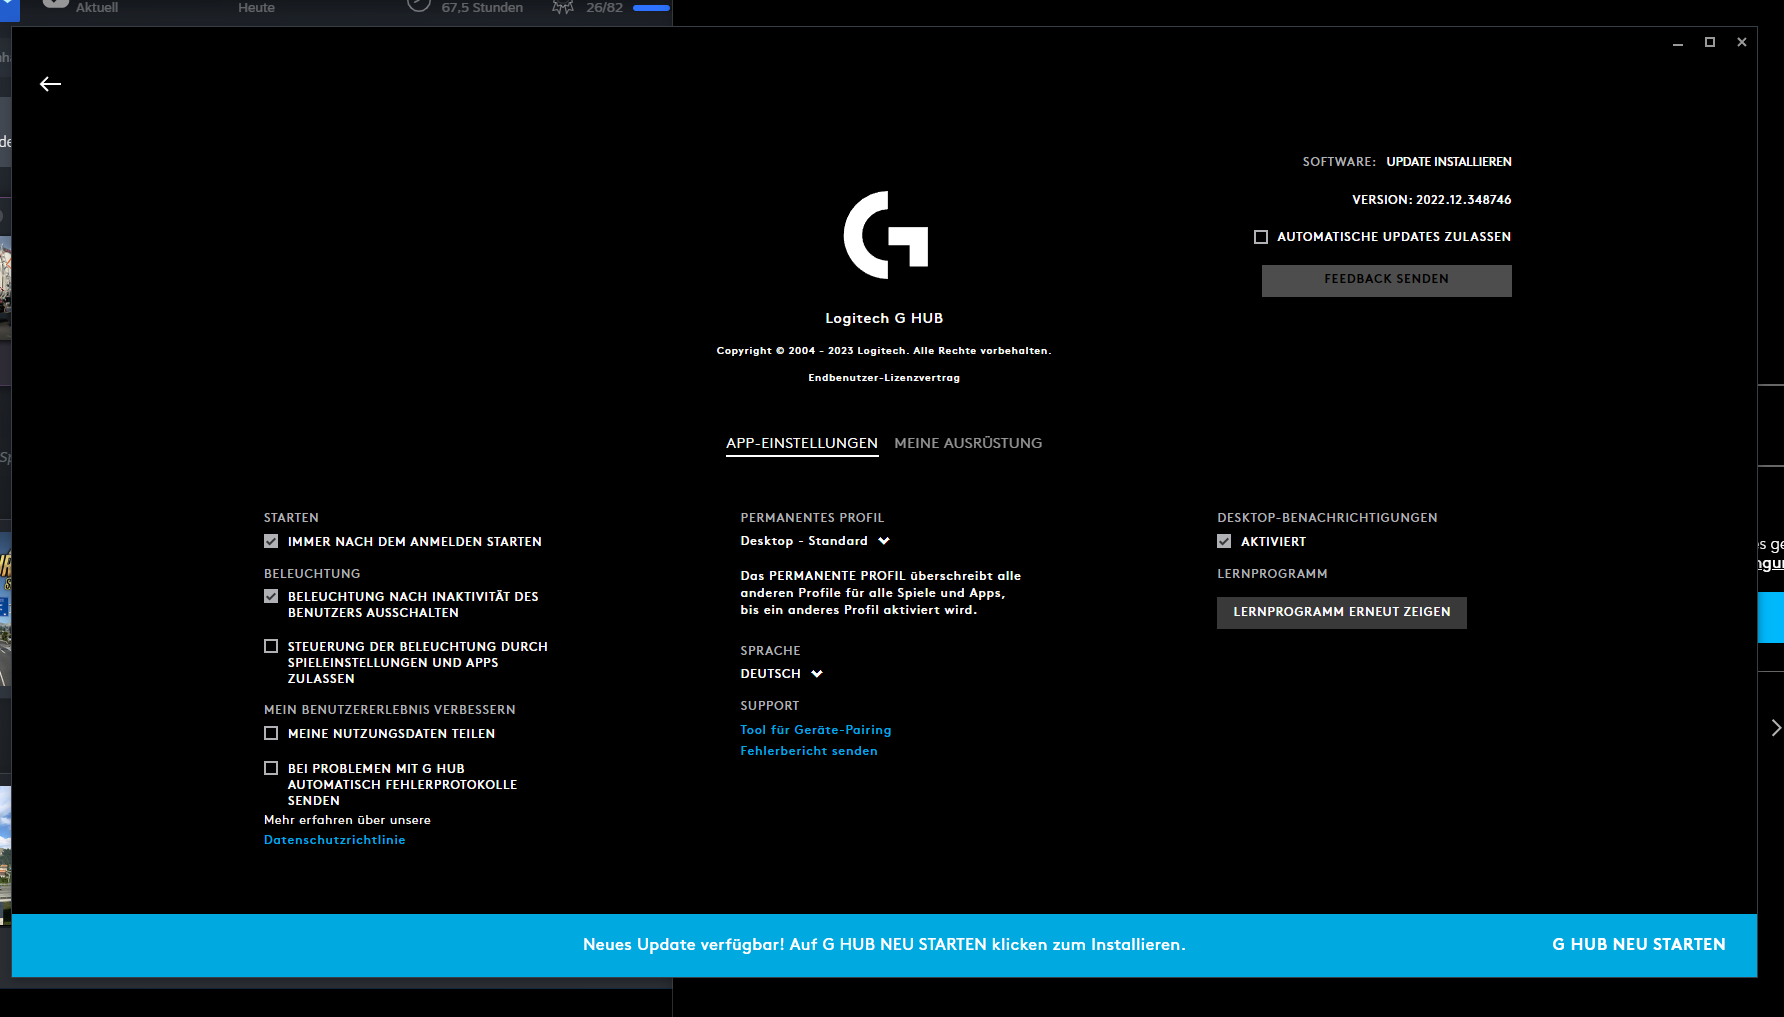This screenshot has width=1784, height=1017.
Task: Click right chevron in background window
Action: click(1775, 728)
